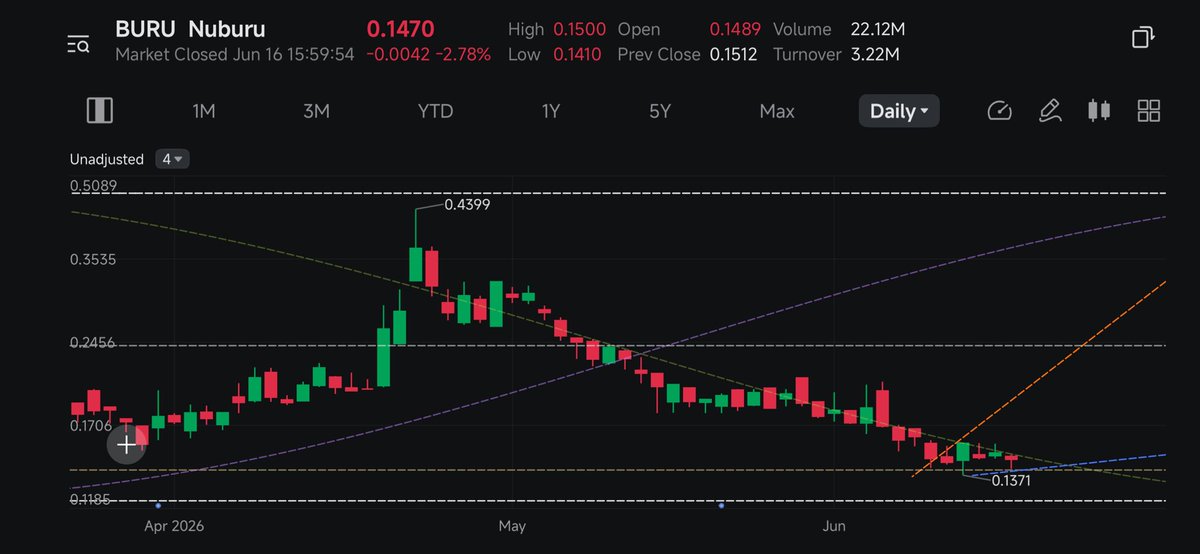This screenshot has height=554, width=1200.
Task: Open the Daily interval dropdown
Action: pos(899,111)
